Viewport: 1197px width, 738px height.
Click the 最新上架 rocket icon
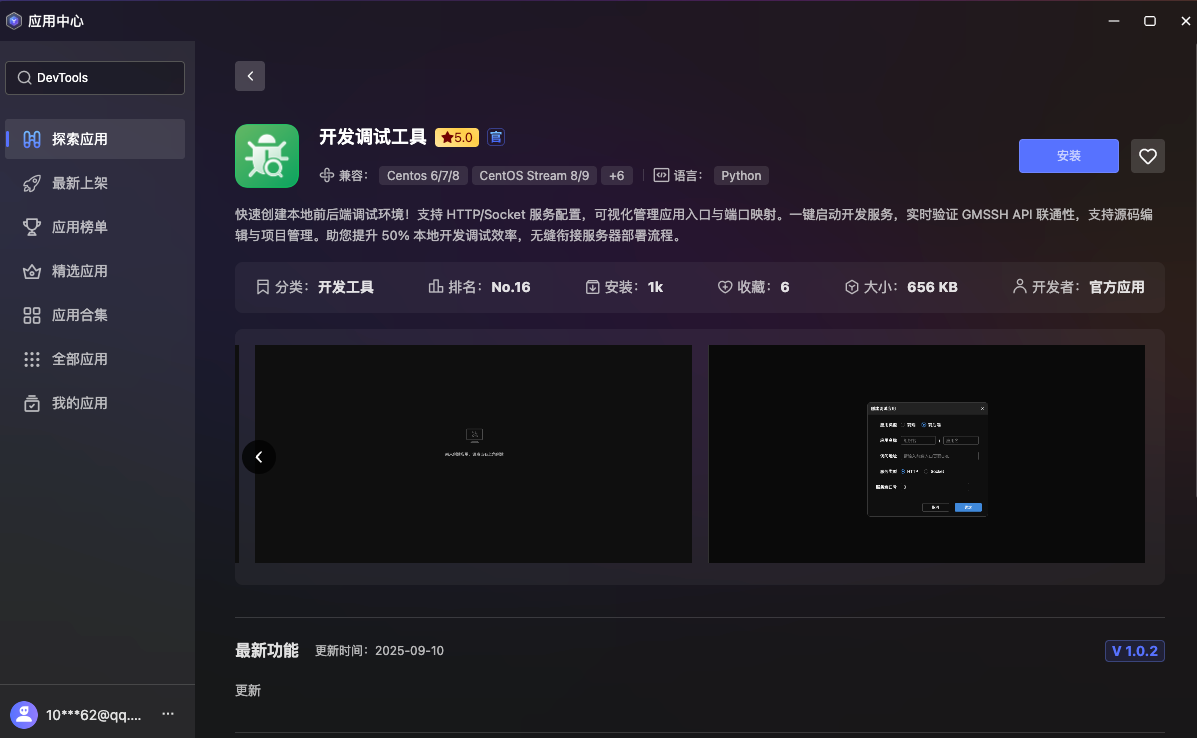(31, 183)
